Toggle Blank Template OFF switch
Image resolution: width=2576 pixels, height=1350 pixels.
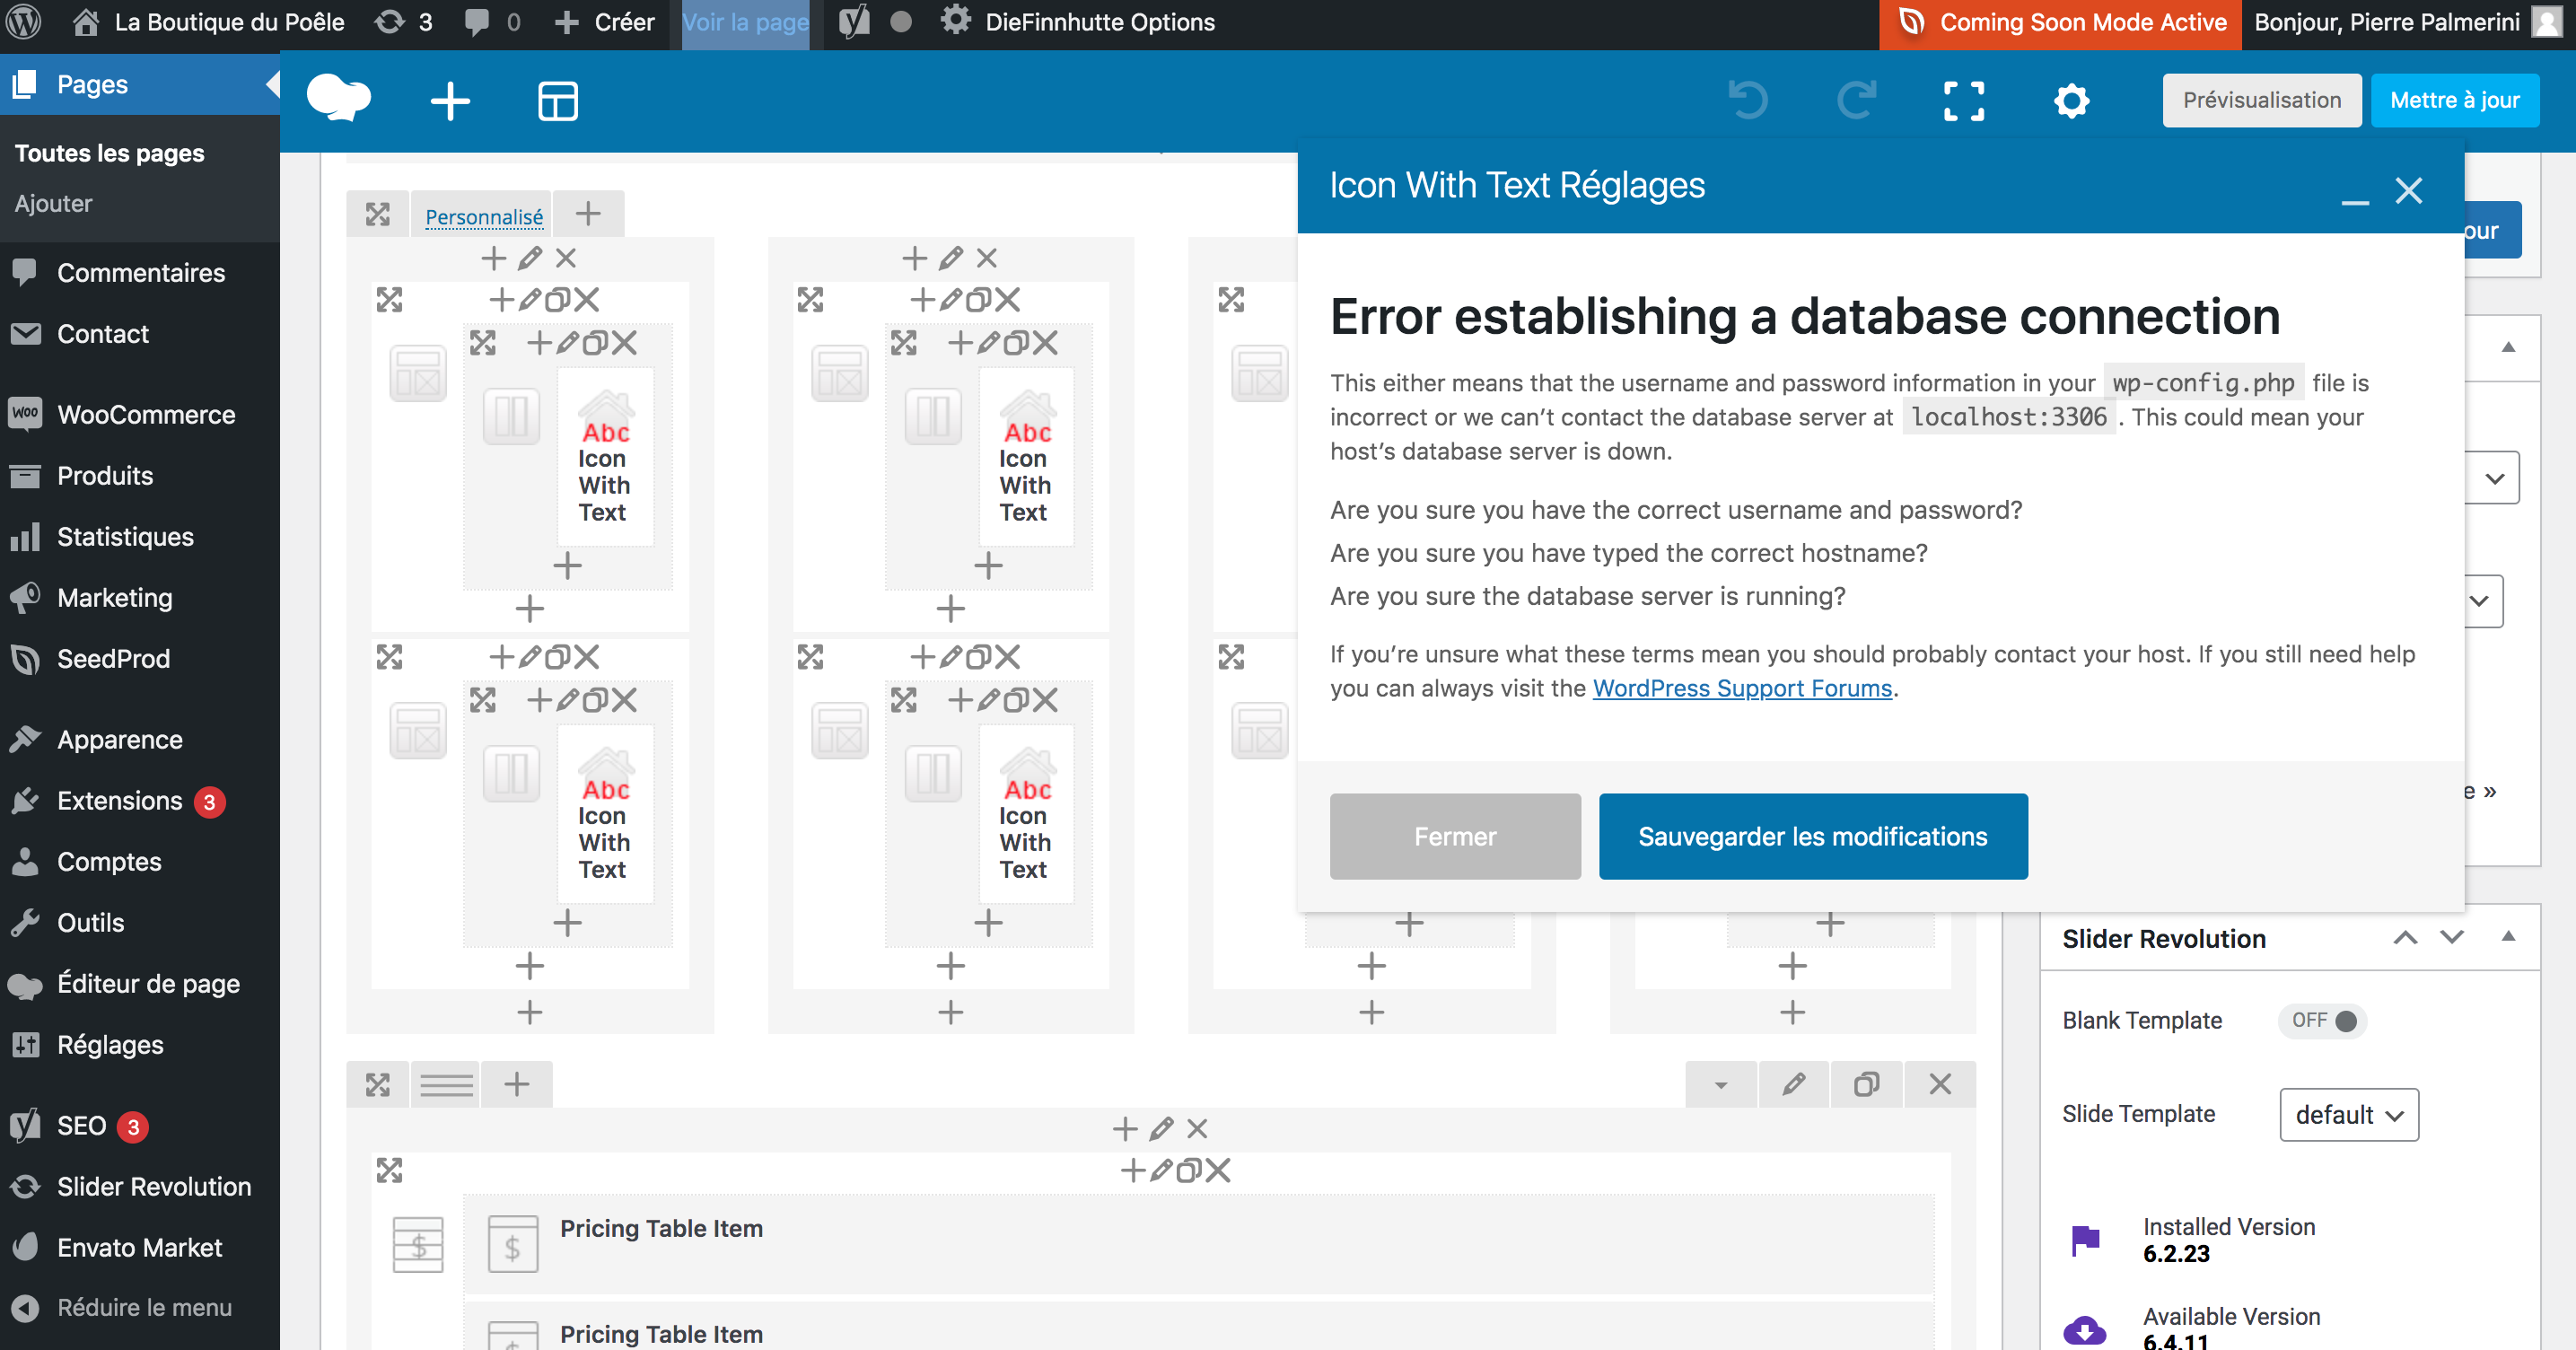coord(2322,1020)
